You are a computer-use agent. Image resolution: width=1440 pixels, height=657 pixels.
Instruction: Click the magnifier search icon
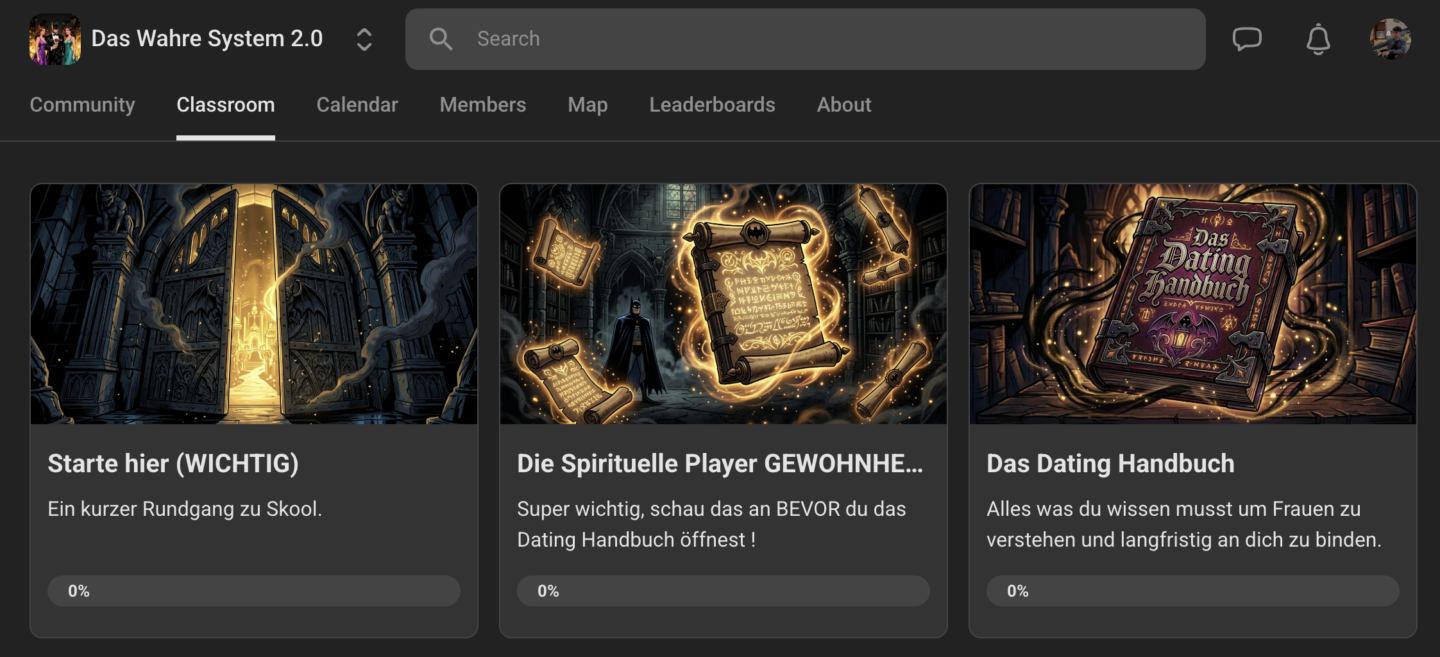click(x=440, y=39)
